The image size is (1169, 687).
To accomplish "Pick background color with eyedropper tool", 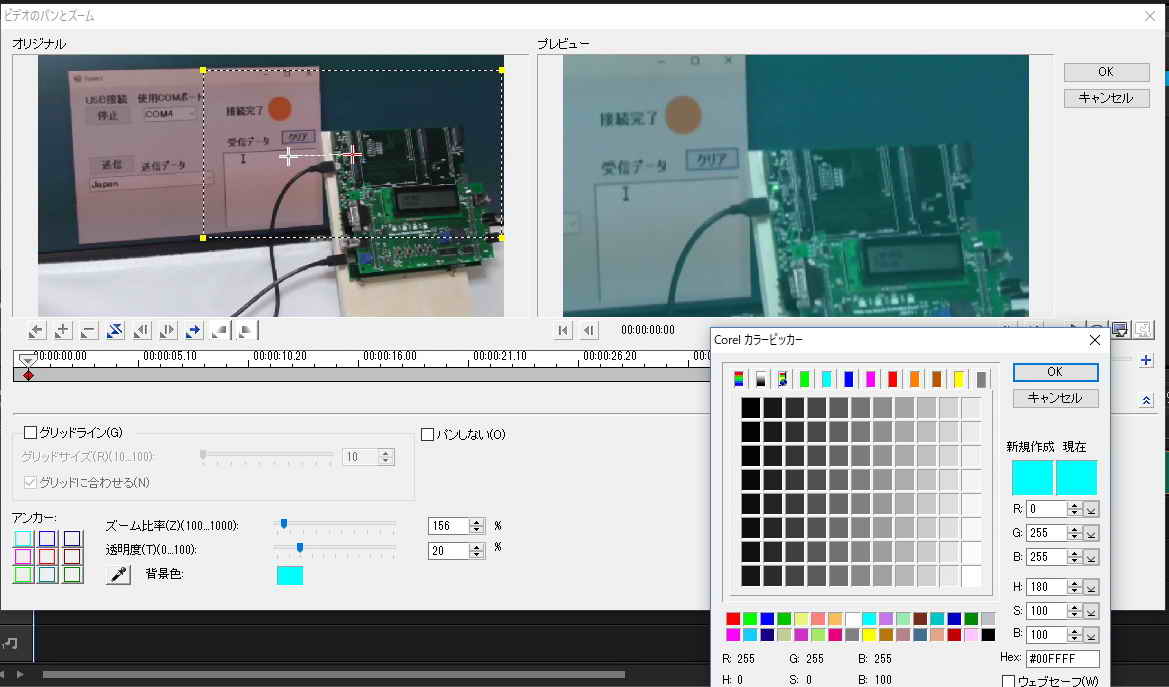I will click(119, 575).
